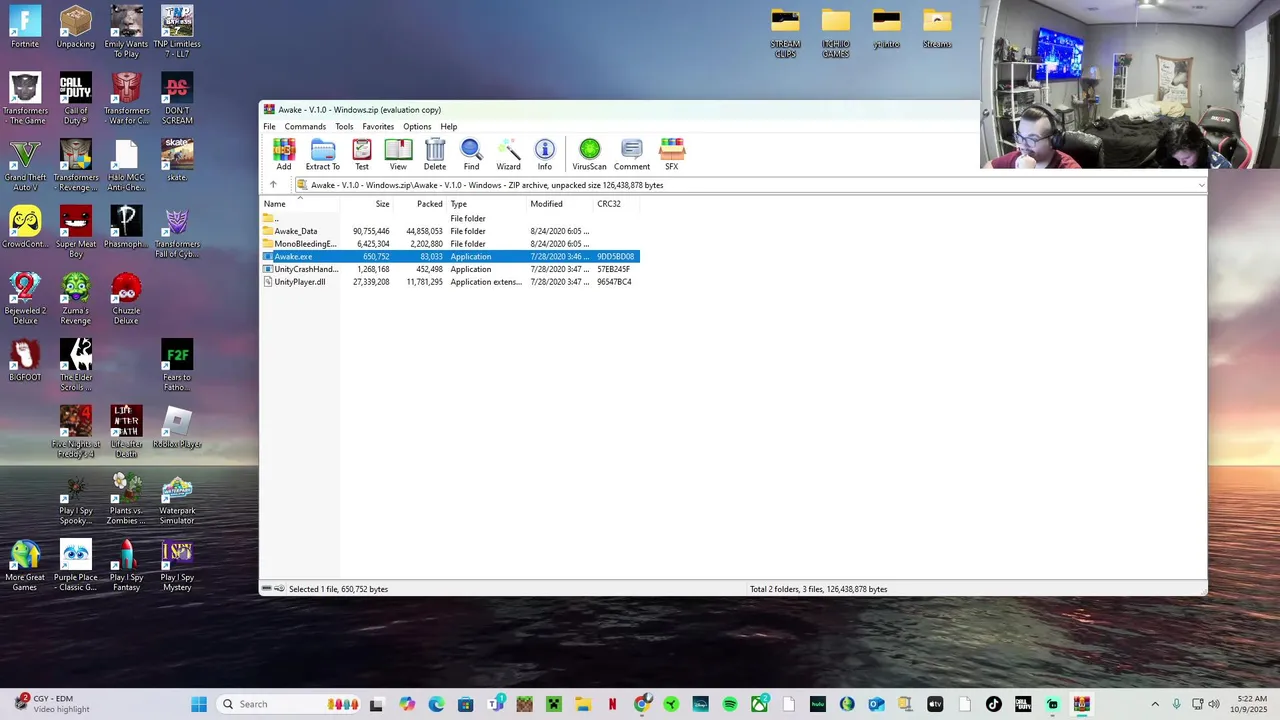1280x720 pixels.
Task: Select the Awake.exe file row
Action: pyautogui.click(x=450, y=257)
